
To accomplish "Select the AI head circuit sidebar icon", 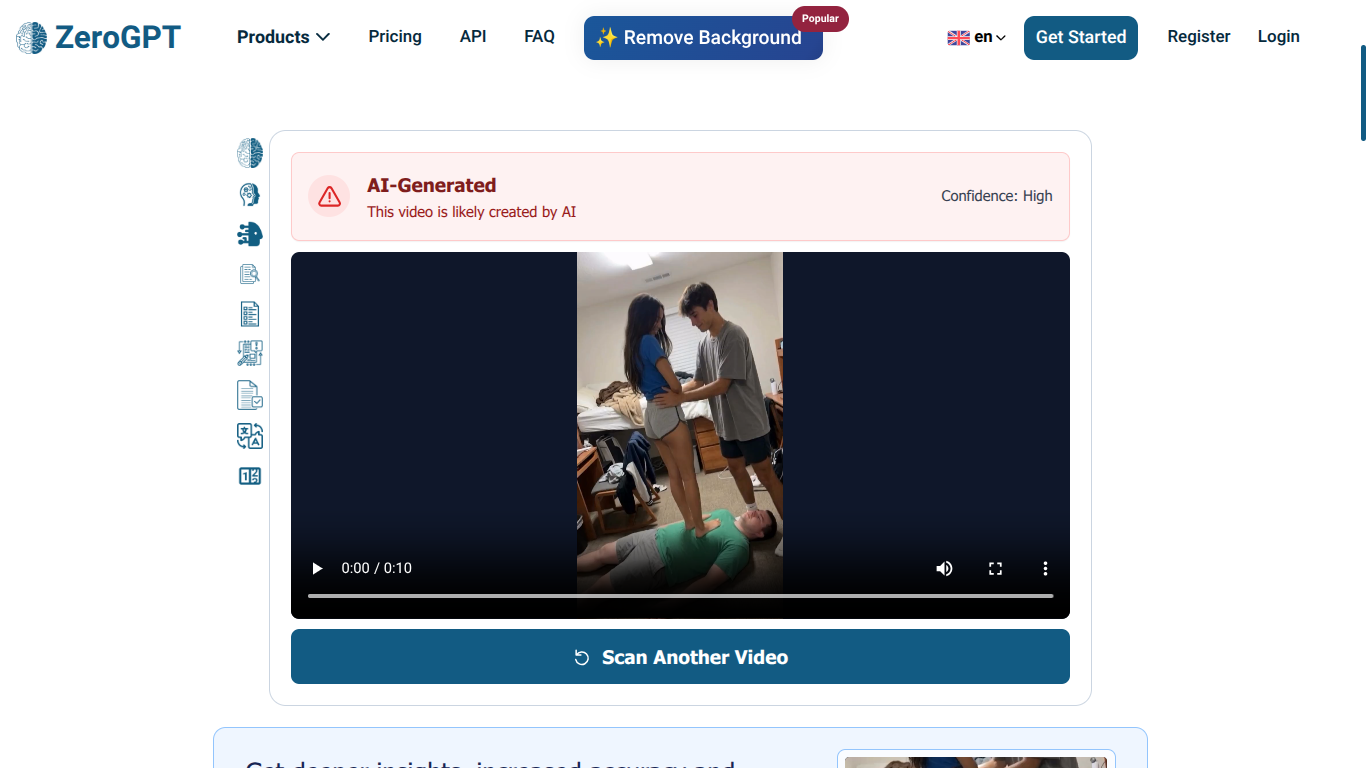I will pyautogui.click(x=250, y=234).
